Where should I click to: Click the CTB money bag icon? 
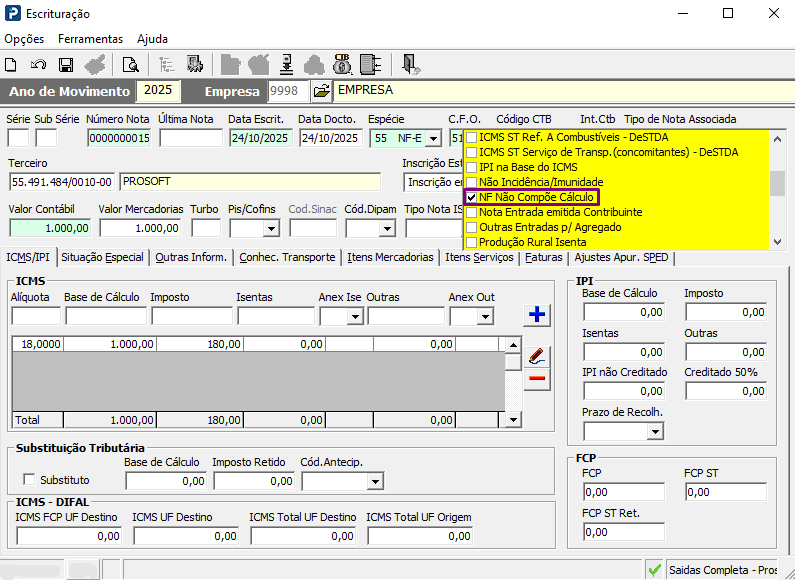click(x=342, y=65)
